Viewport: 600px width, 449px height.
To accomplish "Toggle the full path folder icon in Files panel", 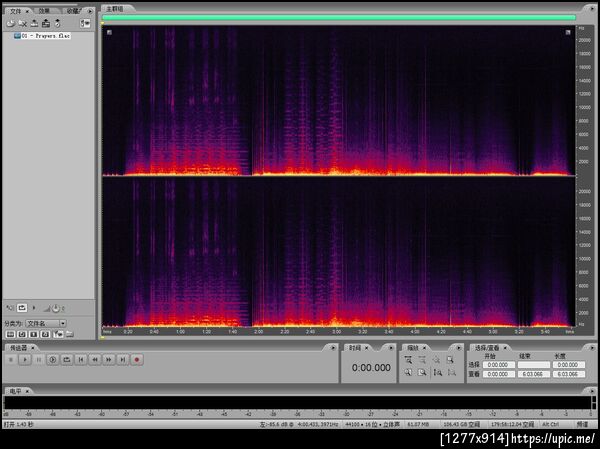I will [70, 334].
